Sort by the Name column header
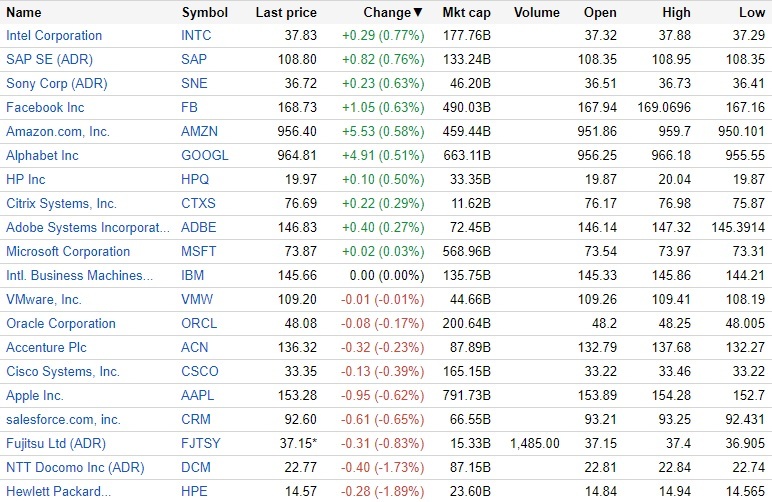 [x=24, y=13]
